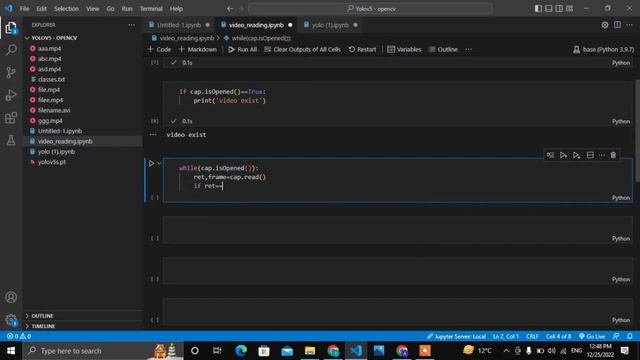
Task: Open notebook settings gear at top right
Action: click(605, 25)
